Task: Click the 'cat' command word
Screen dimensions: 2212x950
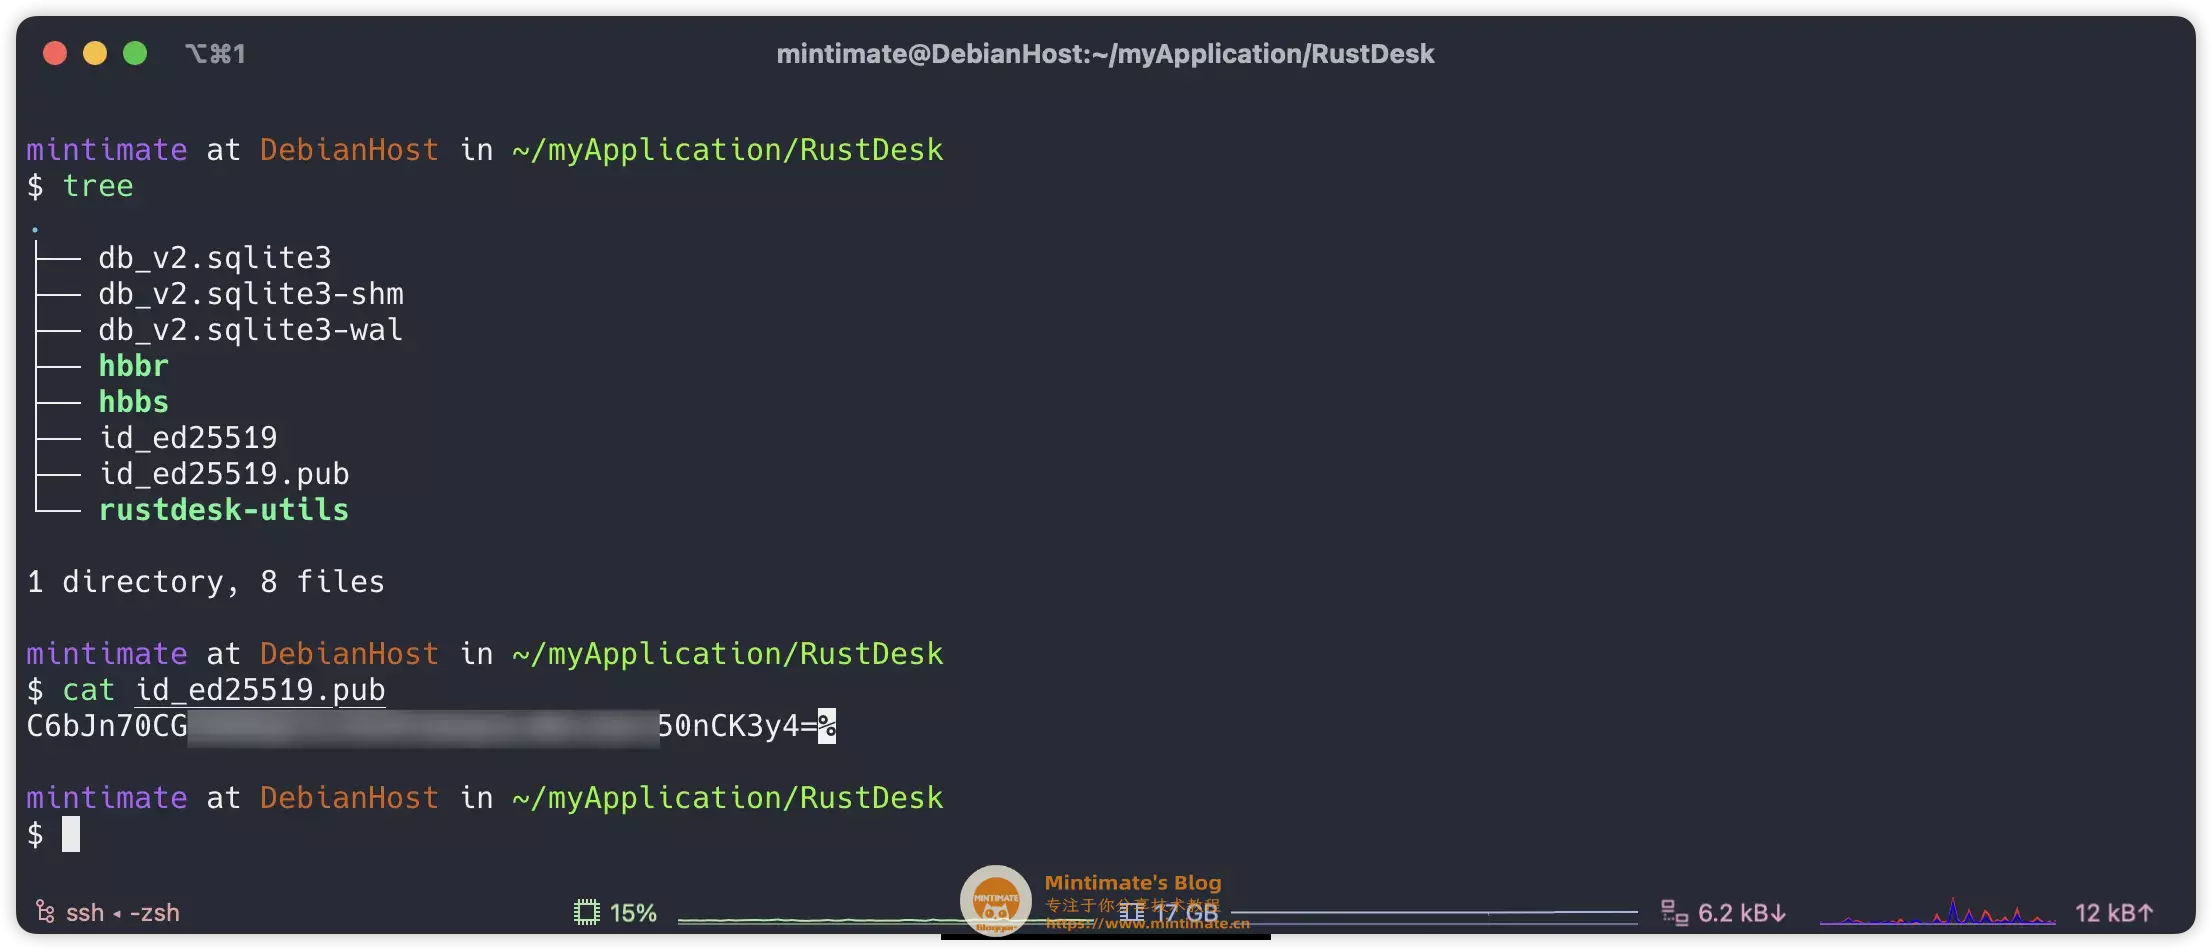Action: coord(89,690)
